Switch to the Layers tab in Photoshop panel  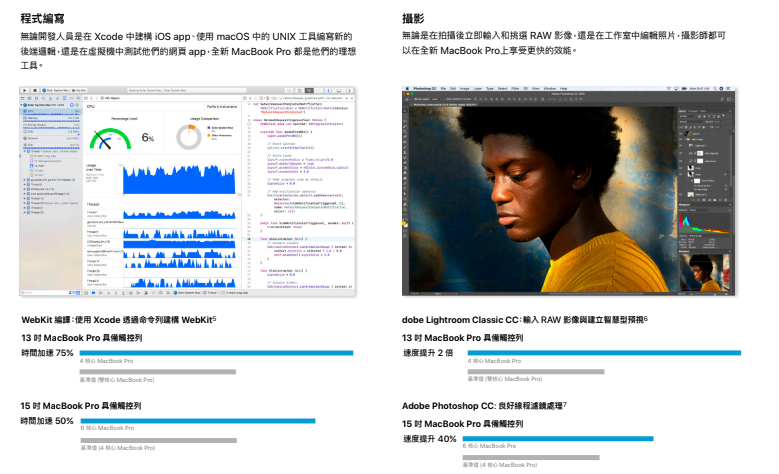[682, 111]
